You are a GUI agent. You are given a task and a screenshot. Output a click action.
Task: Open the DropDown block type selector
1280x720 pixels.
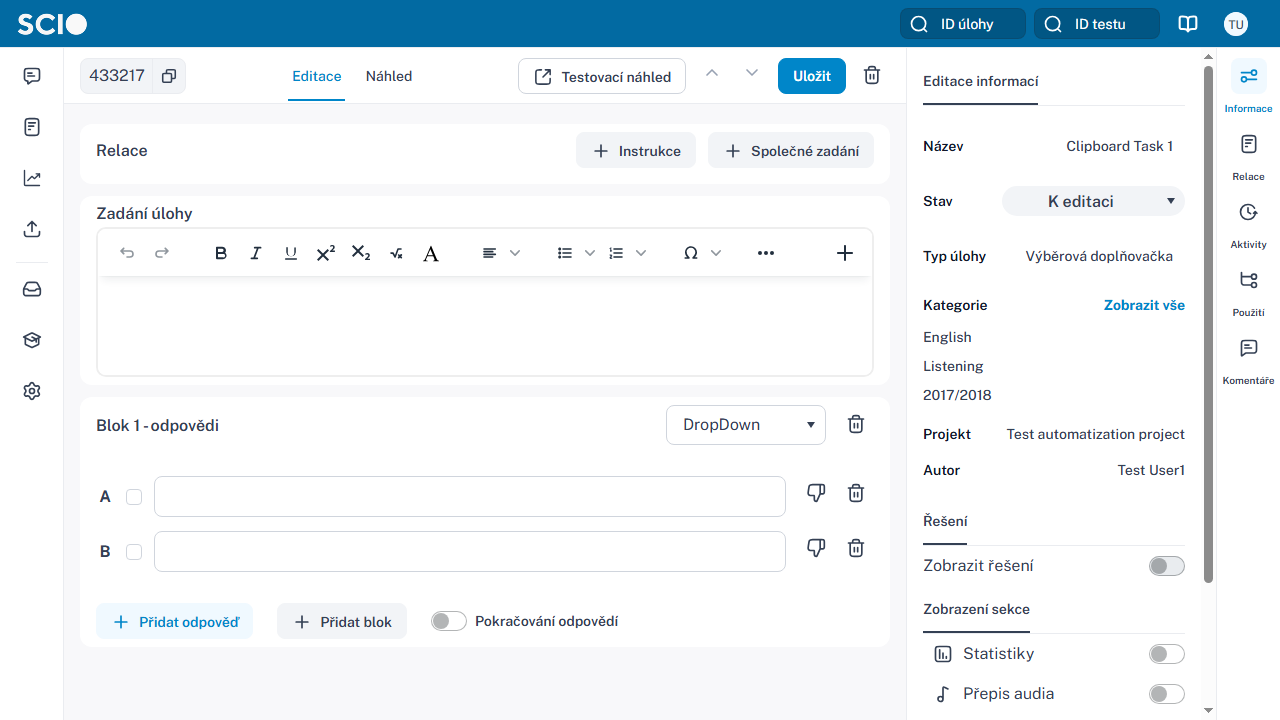point(746,425)
